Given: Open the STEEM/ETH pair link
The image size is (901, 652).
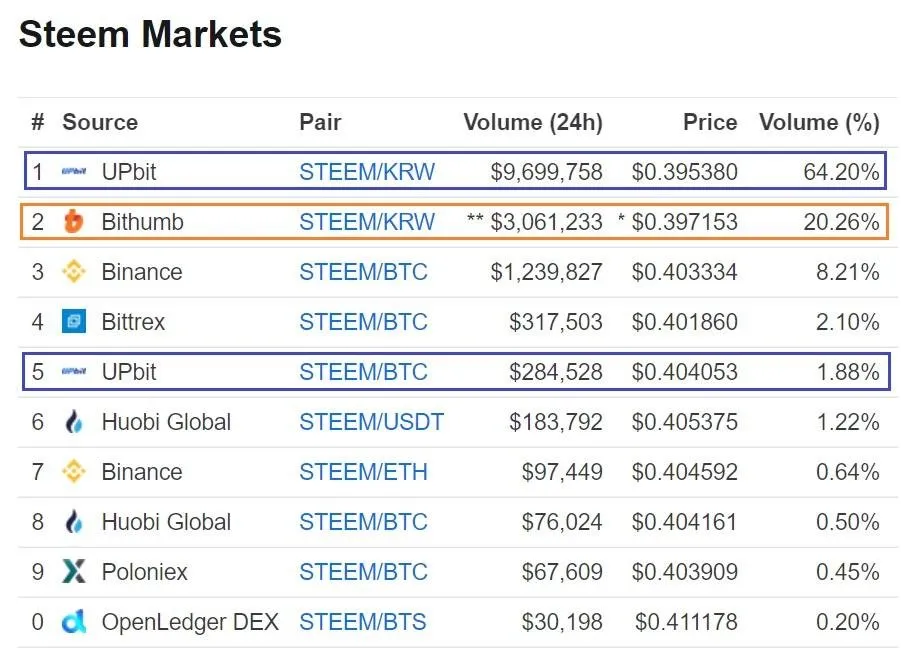Looking at the screenshot, I should (363, 472).
